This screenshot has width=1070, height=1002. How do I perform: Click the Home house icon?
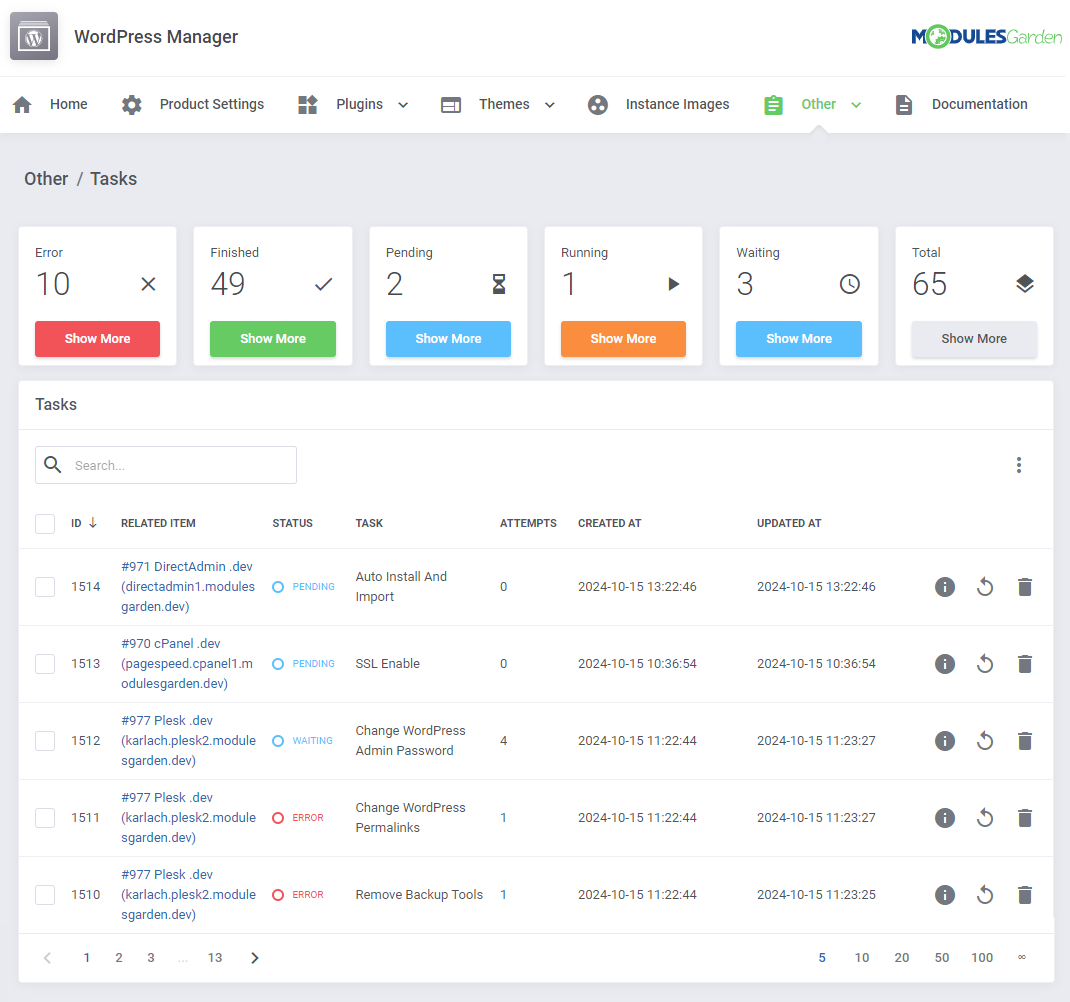pyautogui.click(x=22, y=104)
